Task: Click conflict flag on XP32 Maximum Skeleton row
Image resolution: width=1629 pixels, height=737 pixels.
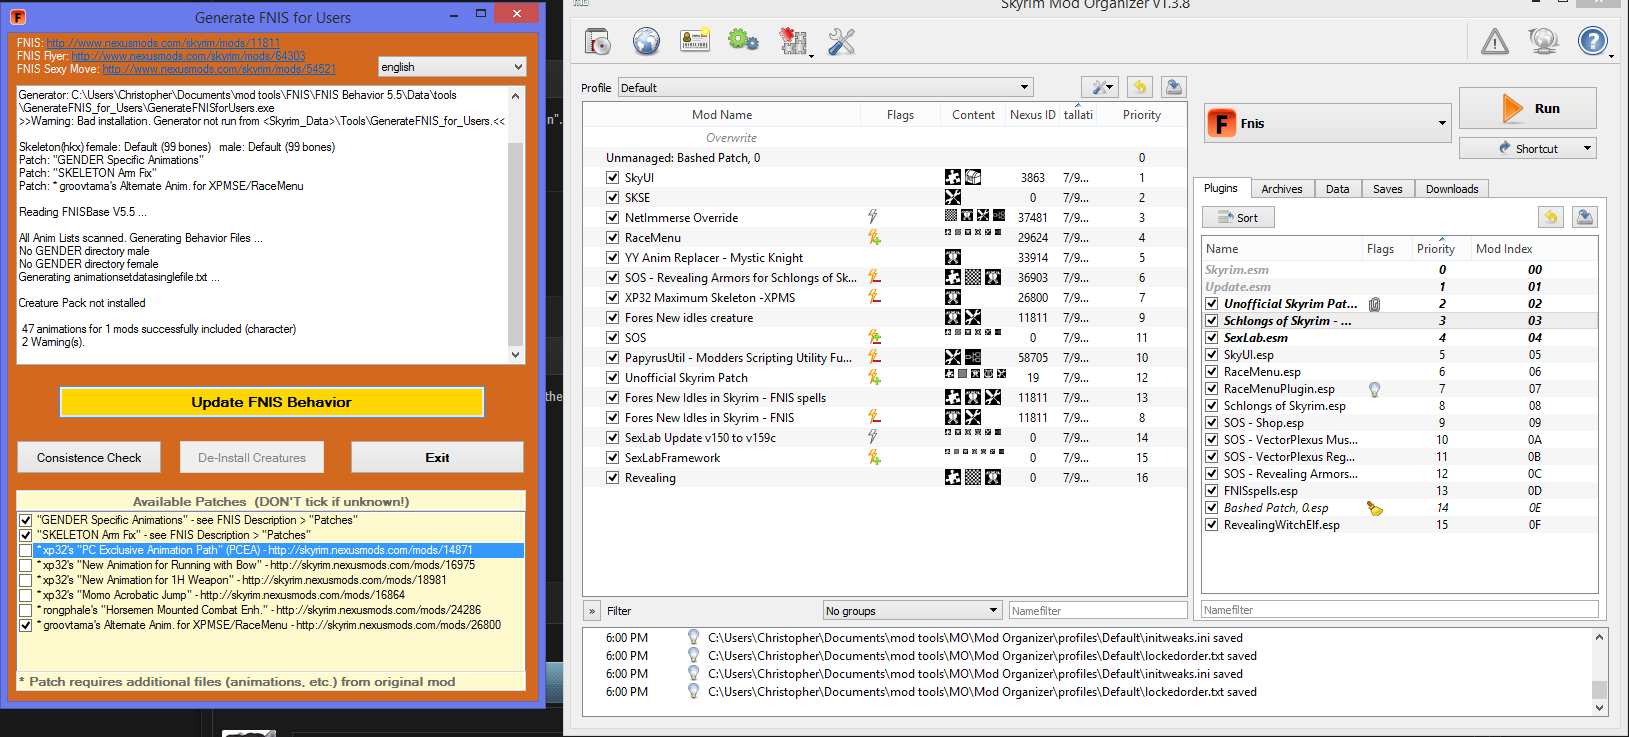Action: point(874,297)
